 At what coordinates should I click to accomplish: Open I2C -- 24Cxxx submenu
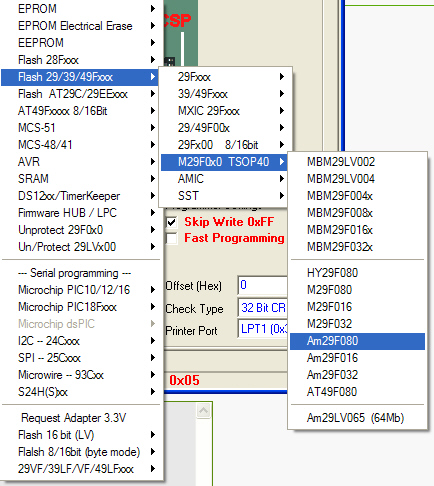(x=81, y=341)
